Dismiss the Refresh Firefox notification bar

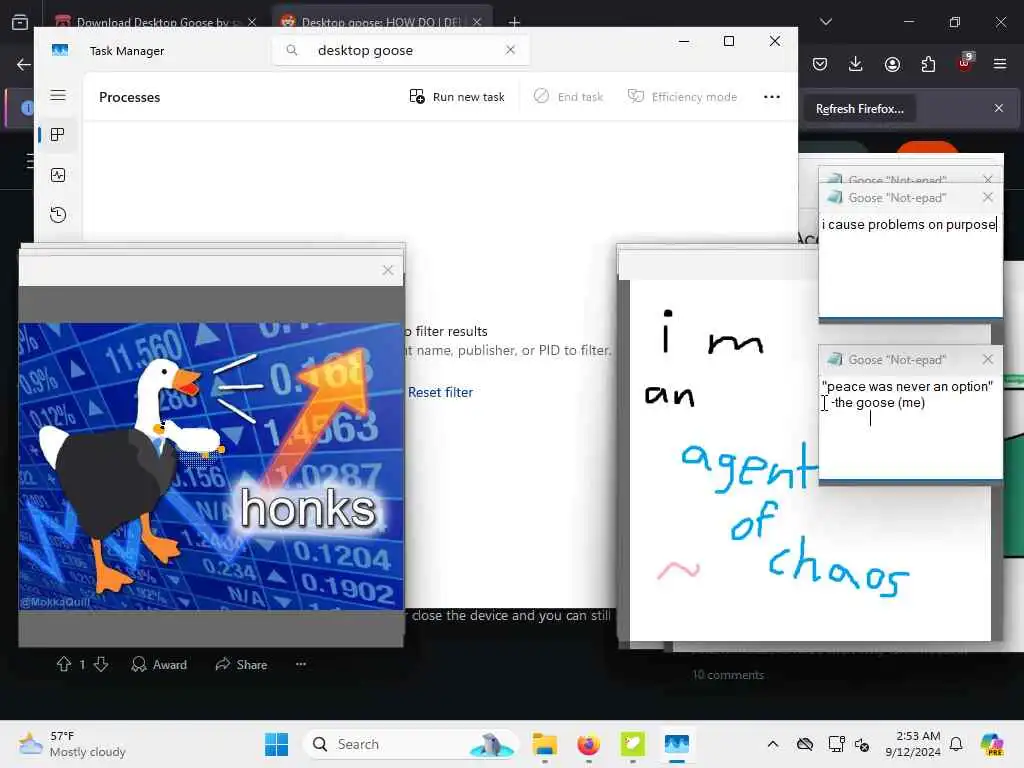tap(999, 108)
